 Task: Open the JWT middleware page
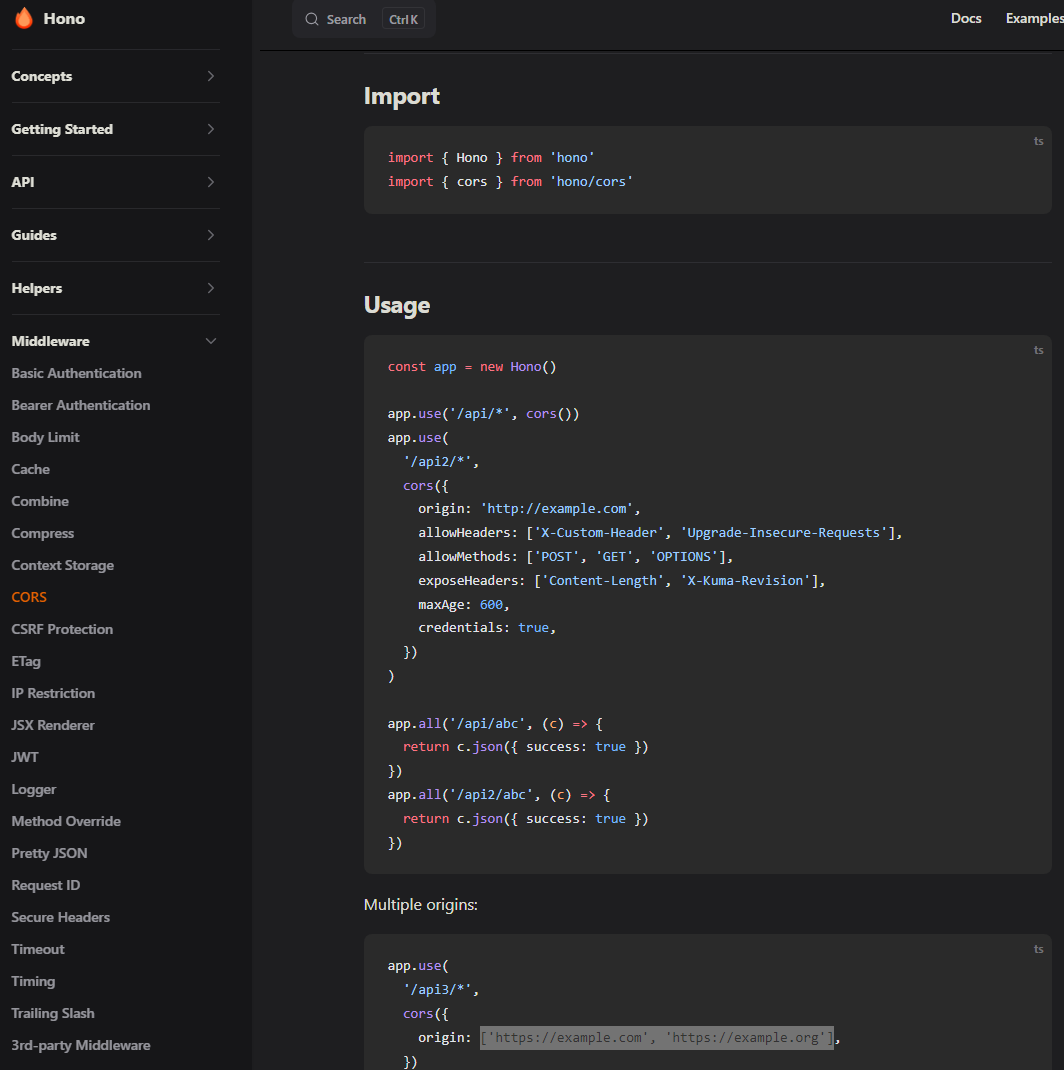pos(25,757)
